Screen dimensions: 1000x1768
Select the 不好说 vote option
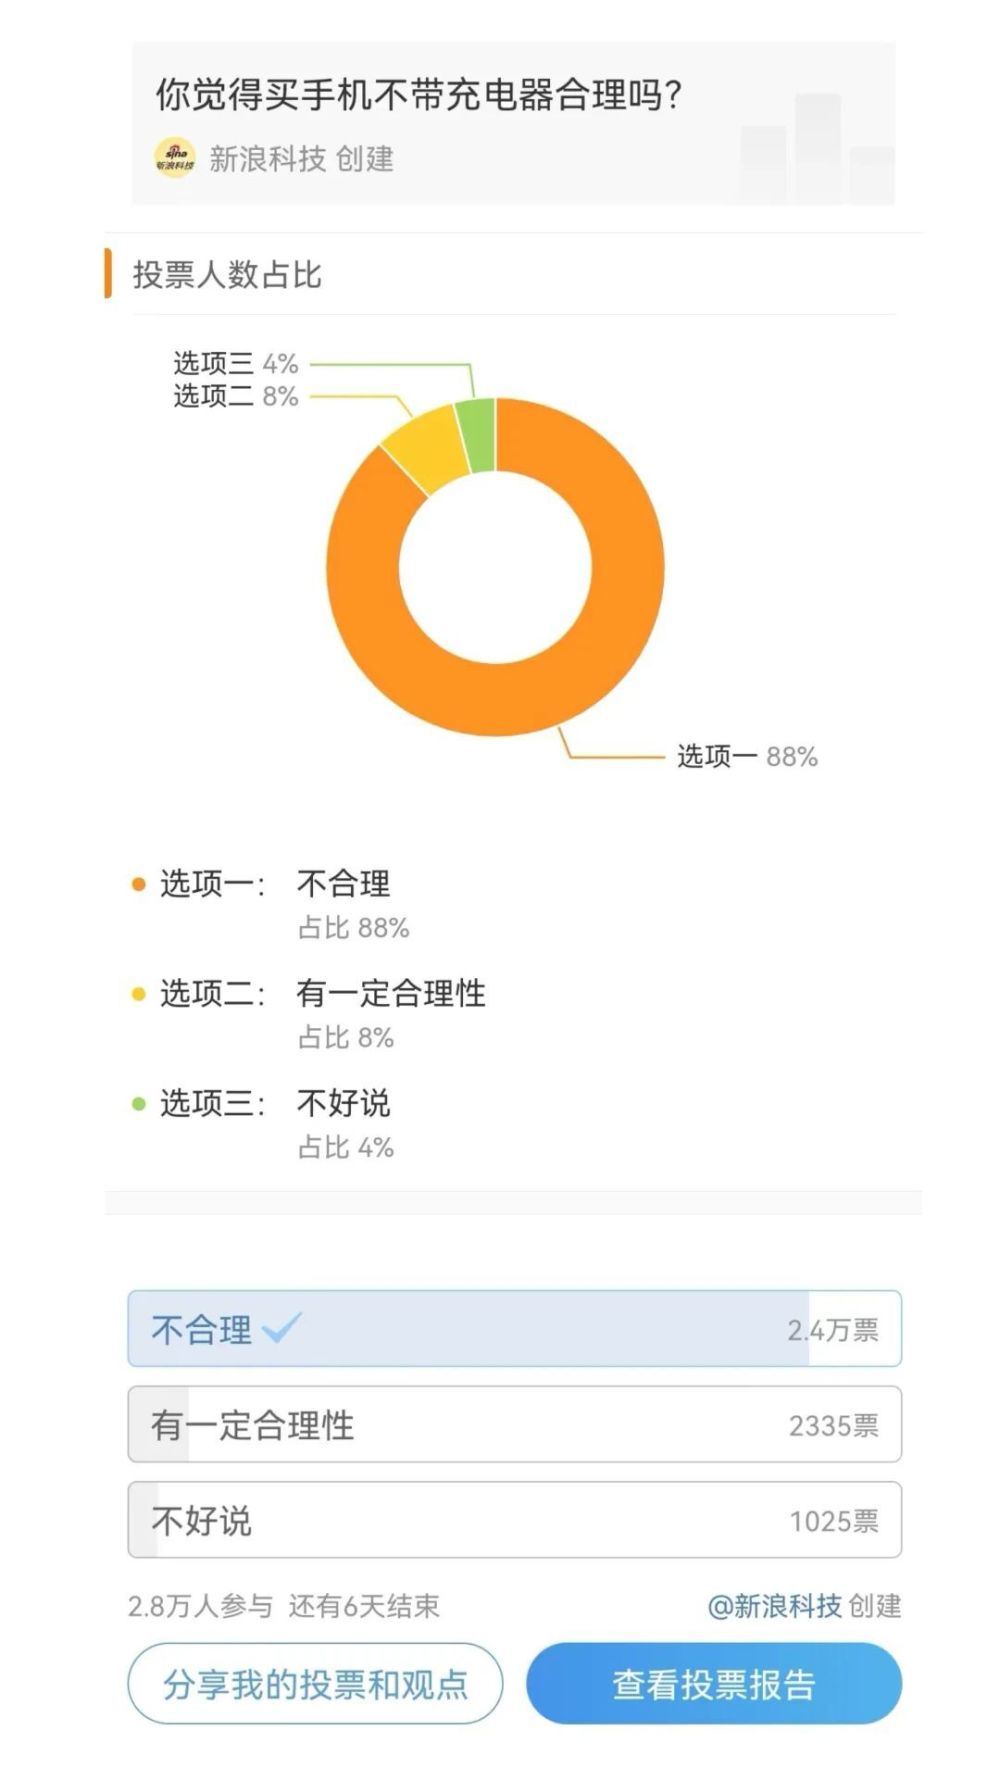(x=514, y=1520)
